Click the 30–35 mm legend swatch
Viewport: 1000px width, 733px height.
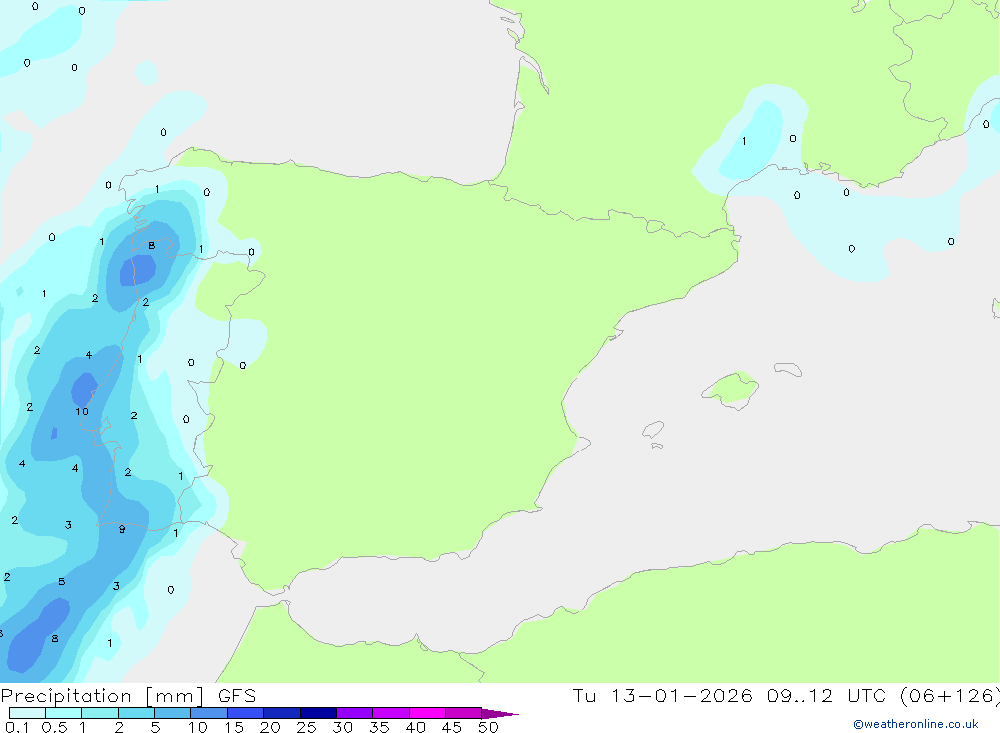(x=355, y=713)
